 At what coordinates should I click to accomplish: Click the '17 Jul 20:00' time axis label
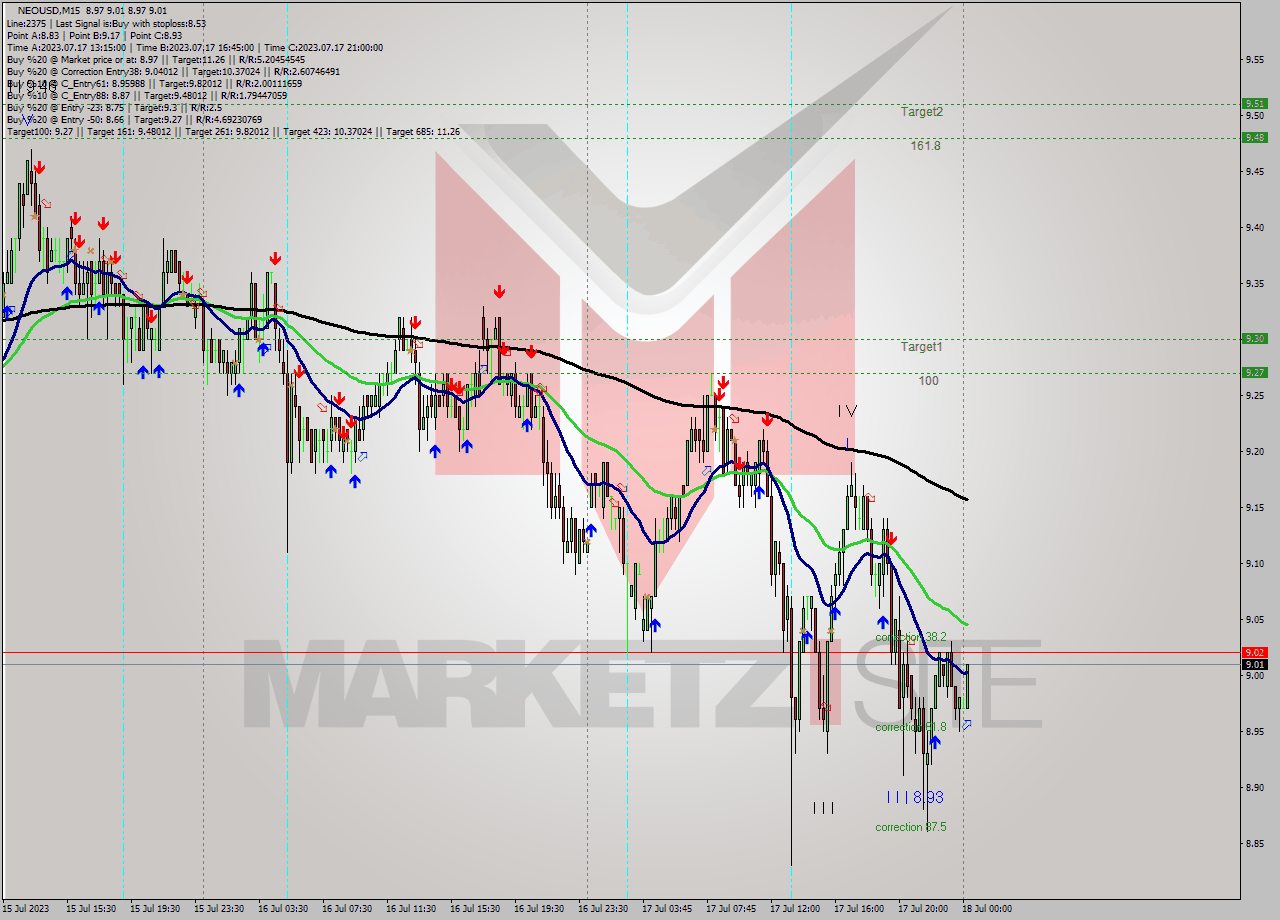click(x=924, y=909)
